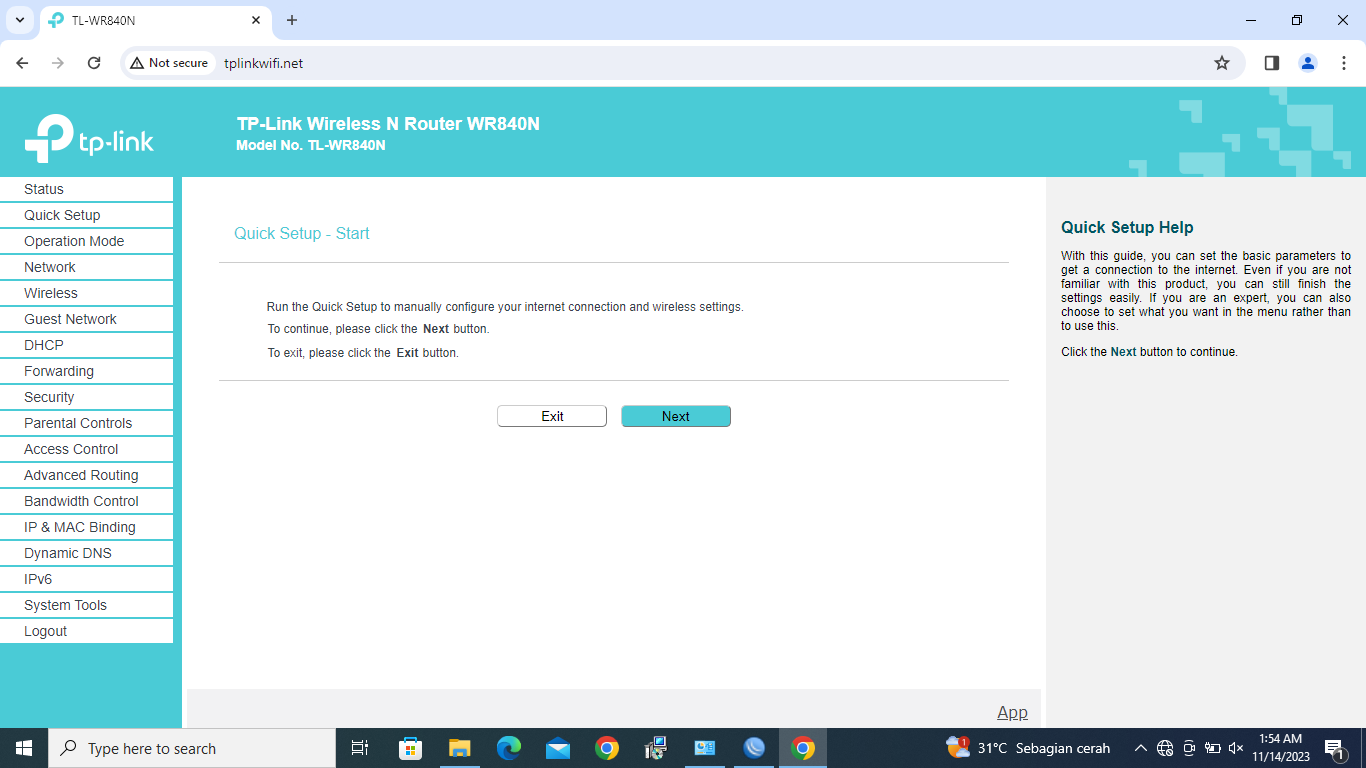
Task: Click the browser forward arrow
Action: tap(58, 63)
